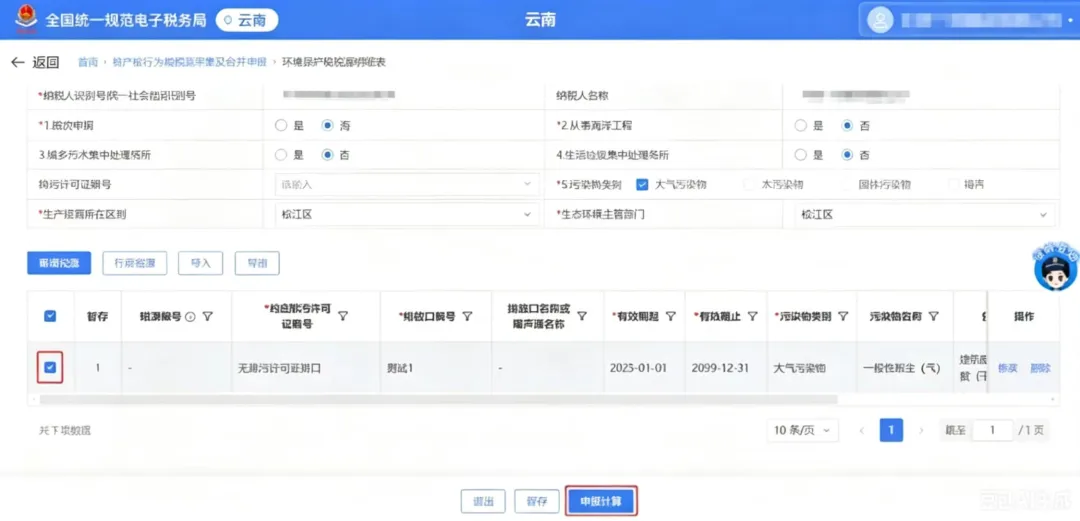Go to previous page chevron
Viewport: 1080px width, 521px height.
(861, 431)
